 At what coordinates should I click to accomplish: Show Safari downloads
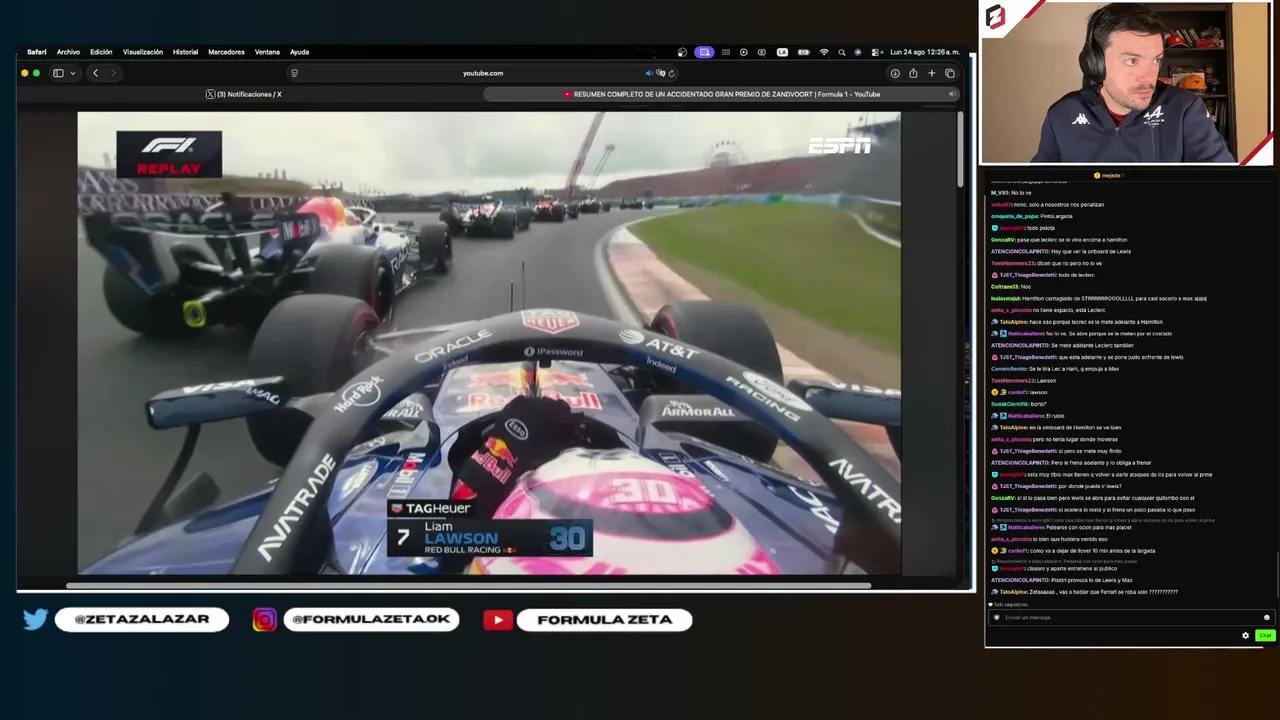click(x=895, y=73)
